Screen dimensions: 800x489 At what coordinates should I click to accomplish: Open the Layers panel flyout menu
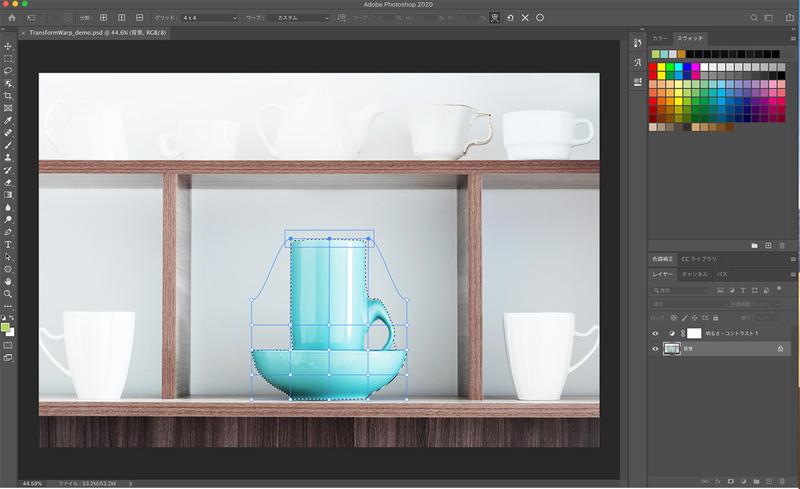[x=793, y=274]
